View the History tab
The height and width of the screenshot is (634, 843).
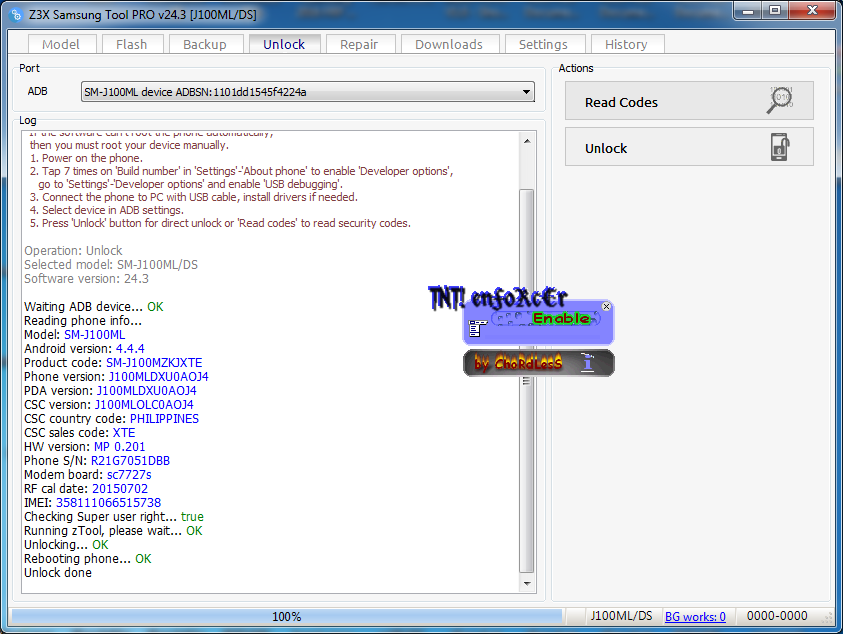click(626, 44)
